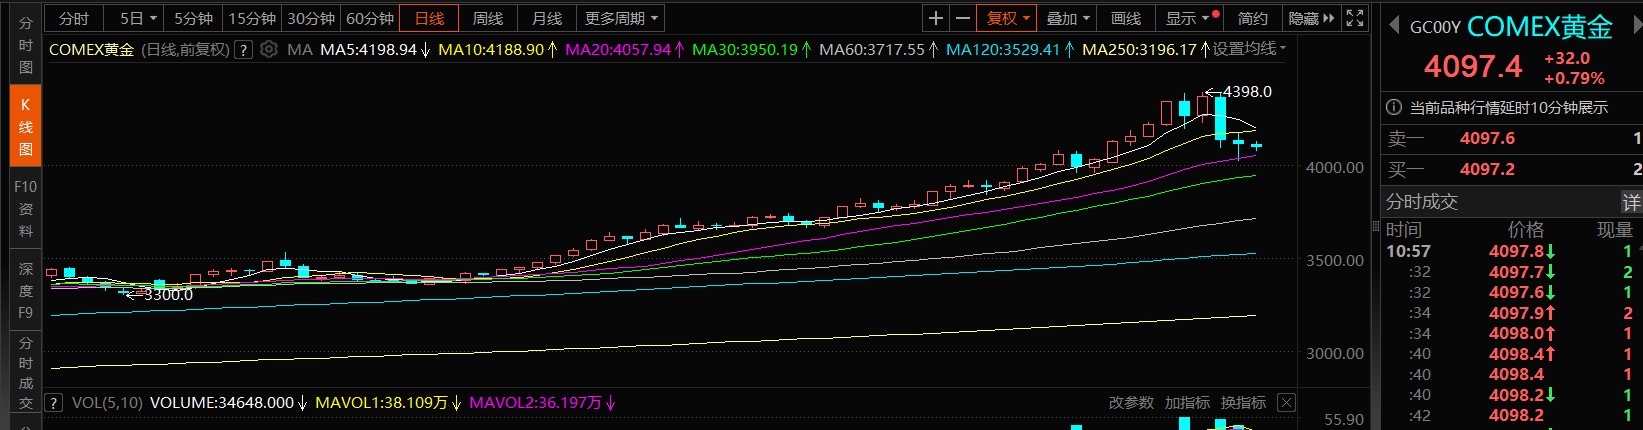Open 分时成交 sidebar tab
1643x430 pixels.
[x=26, y=373]
